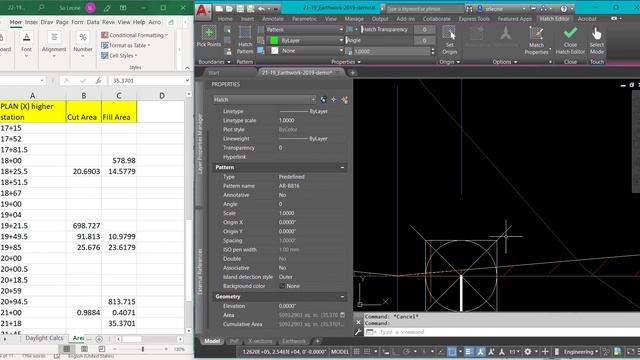Click Select Objects icon in Properties panel
The height and width of the screenshot is (360, 640).
[x=334, y=99]
